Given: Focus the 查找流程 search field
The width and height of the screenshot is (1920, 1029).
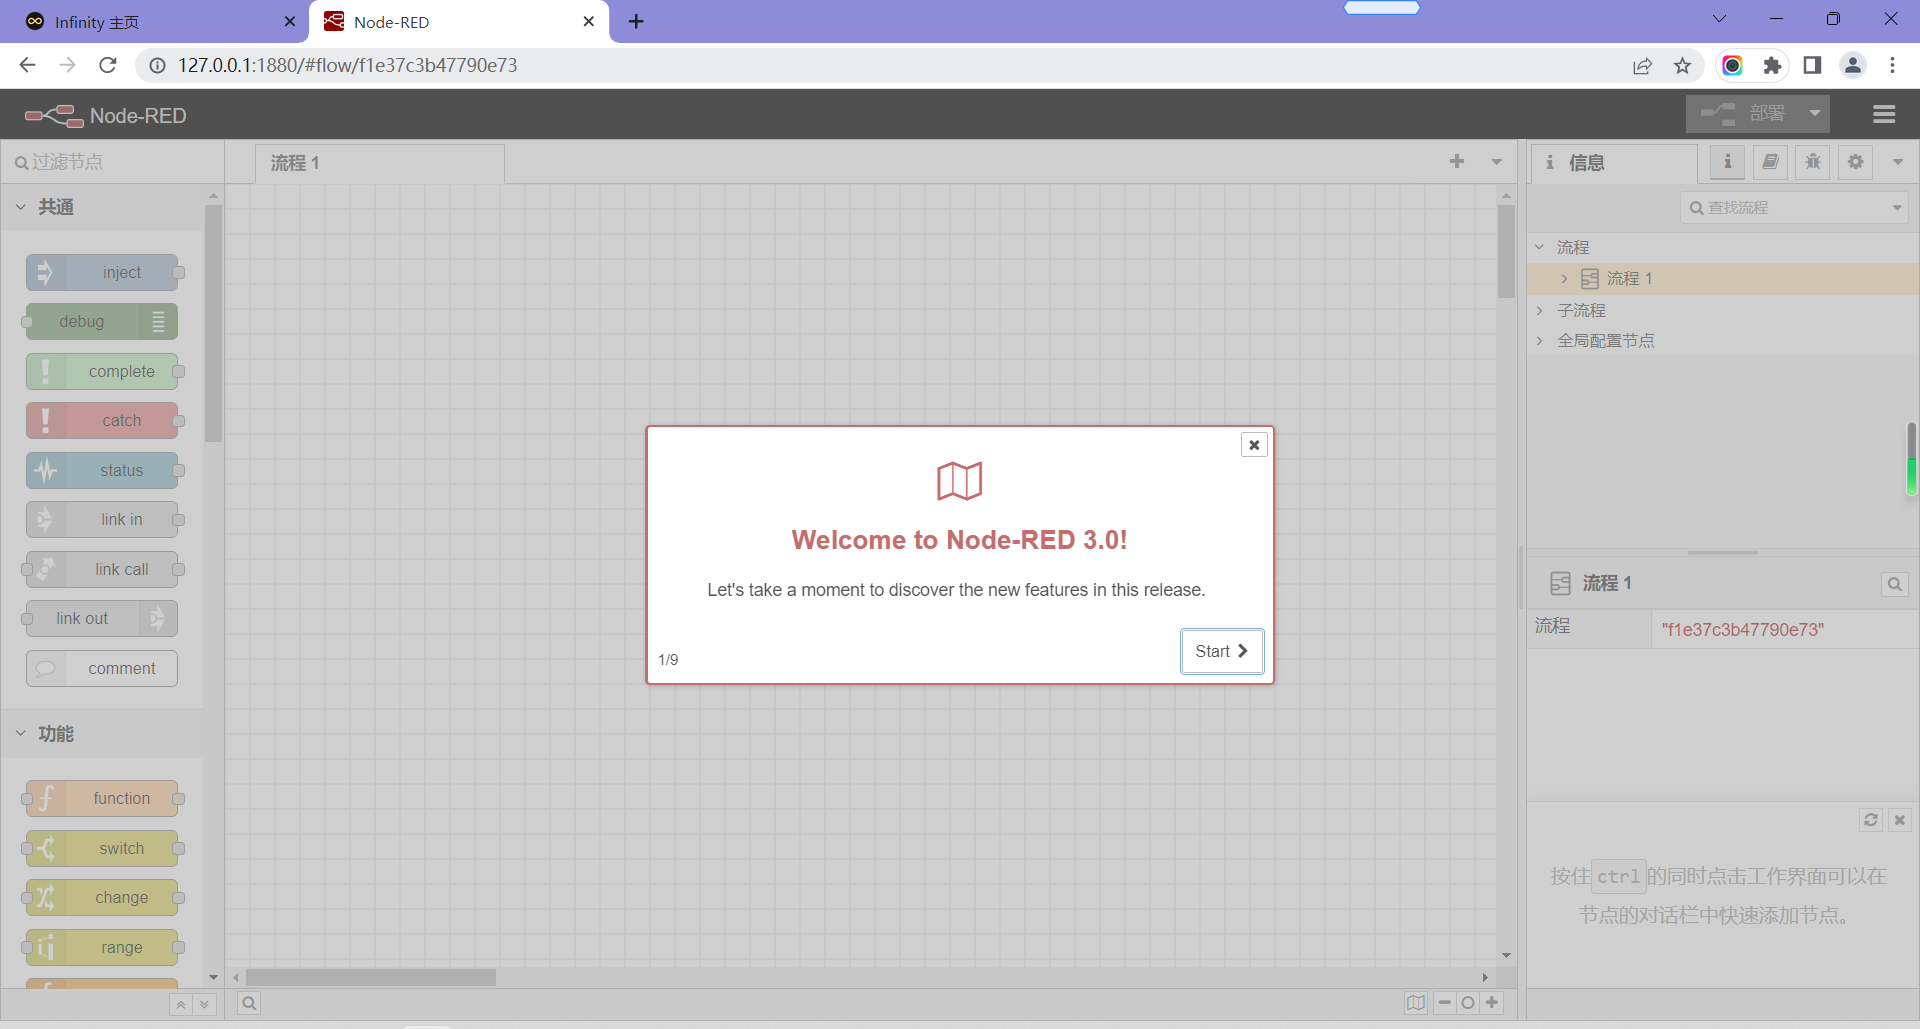Looking at the screenshot, I should (x=1784, y=208).
